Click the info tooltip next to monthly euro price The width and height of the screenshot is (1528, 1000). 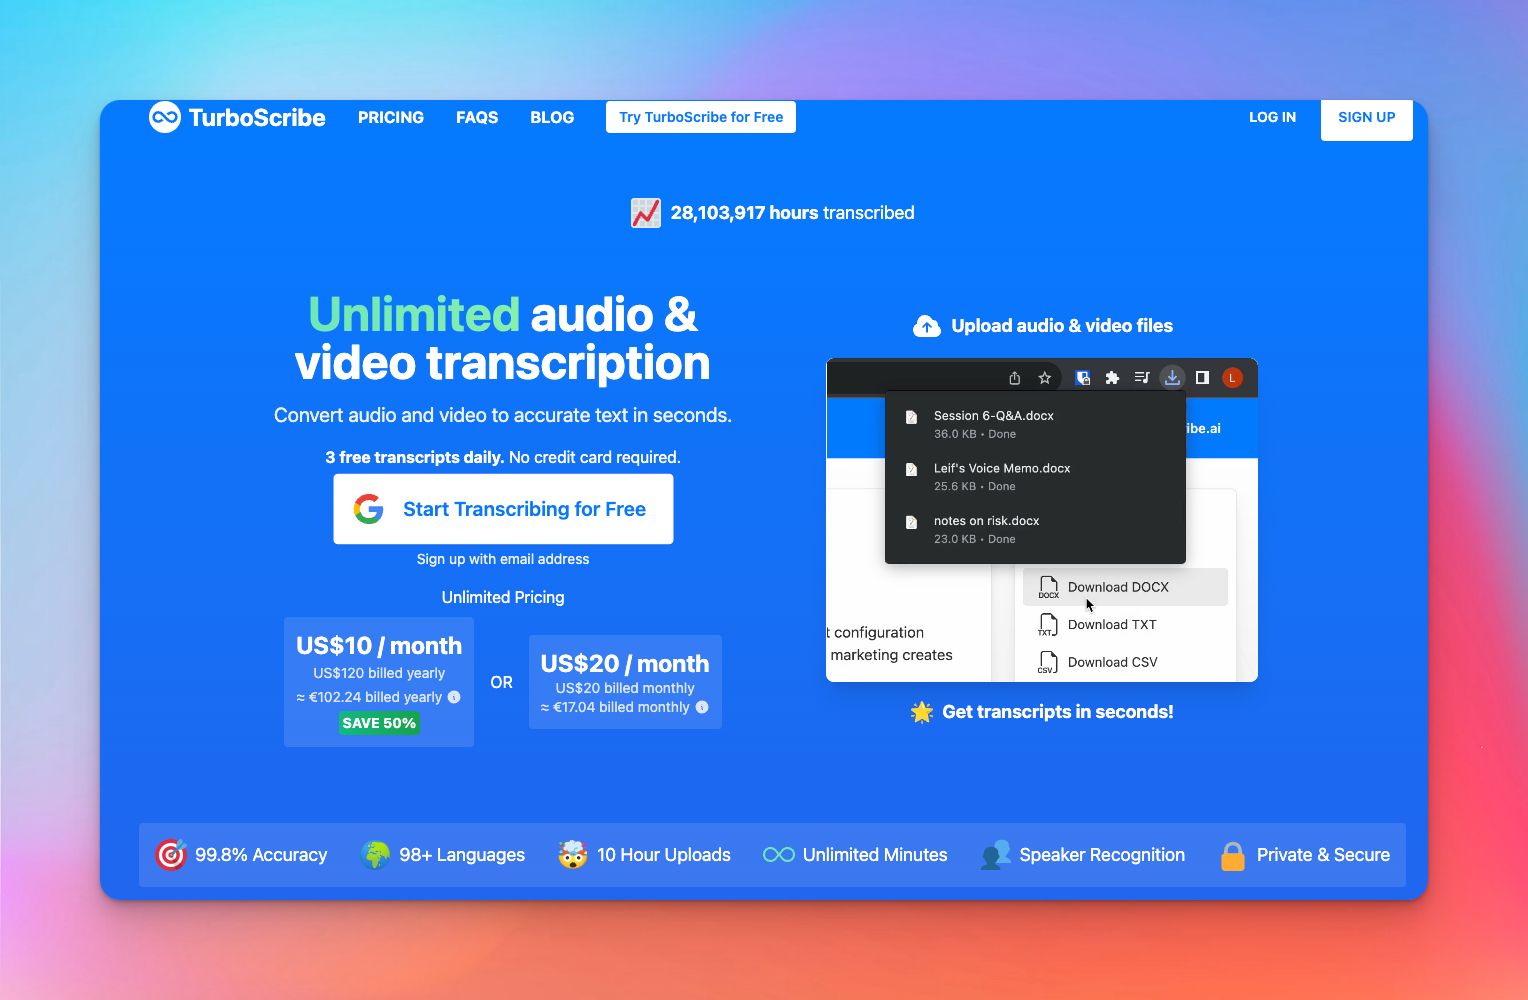(702, 707)
